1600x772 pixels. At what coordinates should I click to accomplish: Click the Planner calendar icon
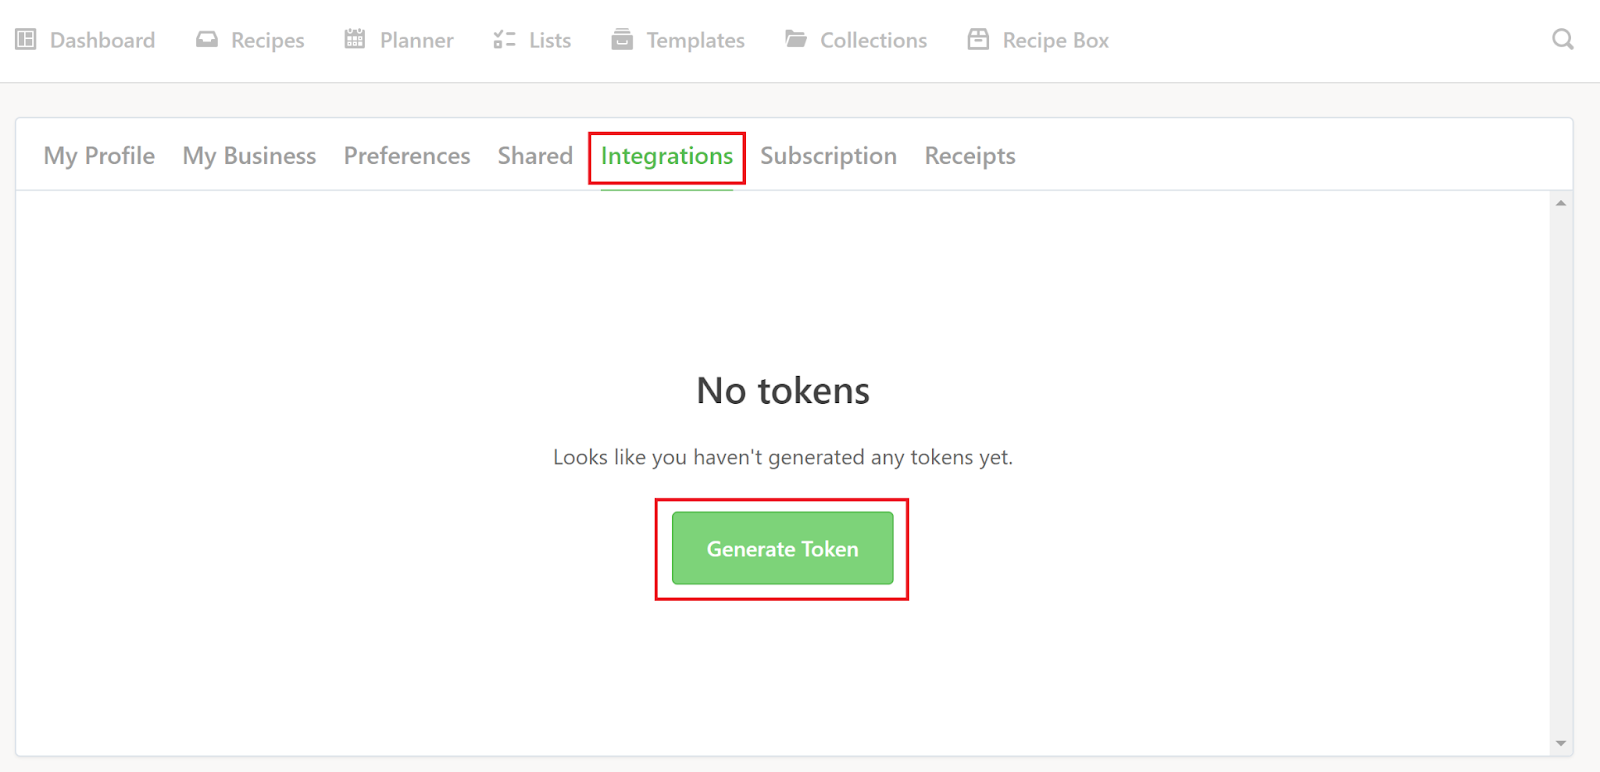click(355, 39)
